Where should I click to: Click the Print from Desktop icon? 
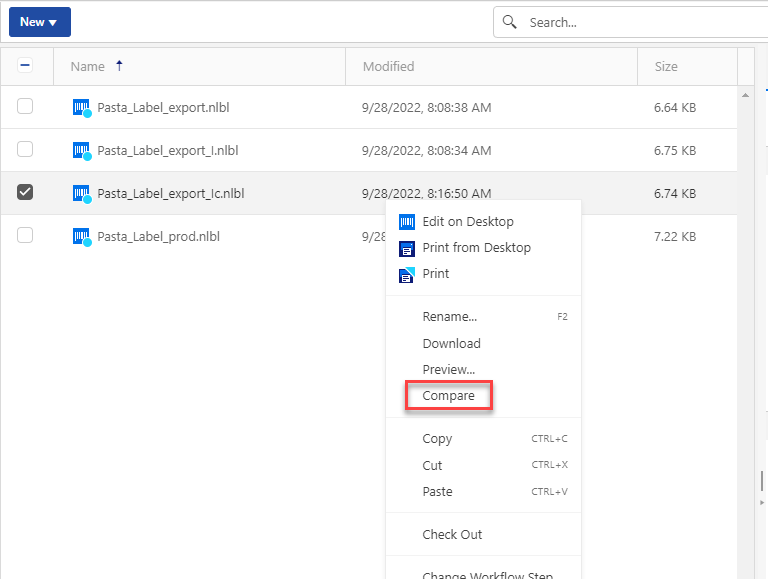(x=407, y=248)
